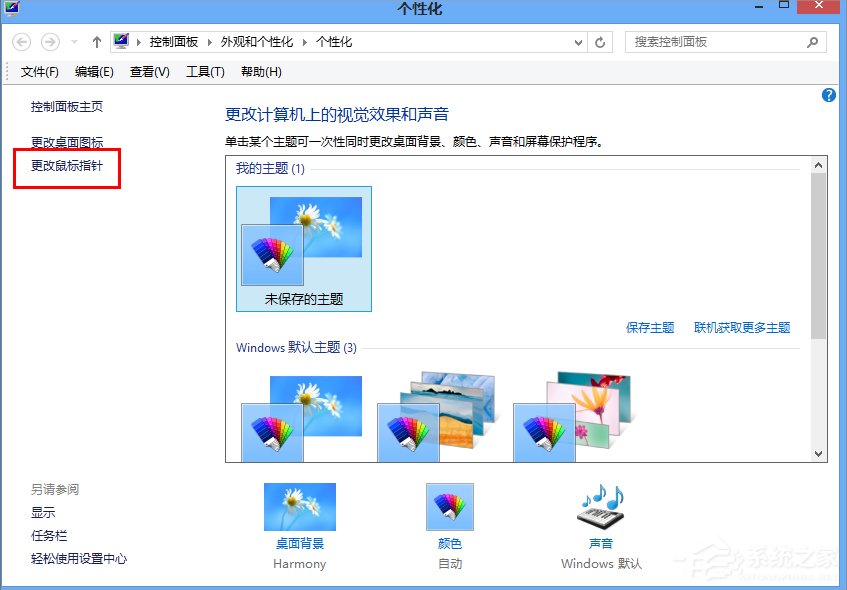Screen dimensions: 847x590
Task: Open the 声音 Windows 默认 sound icon
Action: (599, 507)
